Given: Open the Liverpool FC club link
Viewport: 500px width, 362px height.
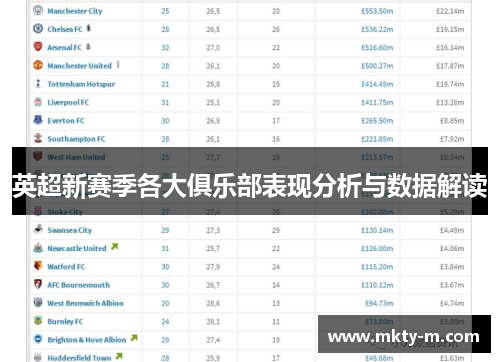Looking at the screenshot, I should click(x=68, y=103).
